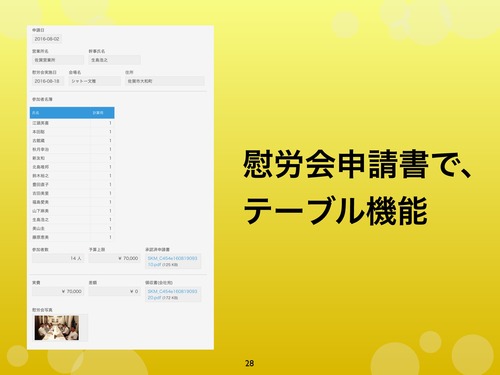Image resolution: width=500 pixels, height=375 pixels.
Task: Click the slide page number 28
Action: coord(249,363)
